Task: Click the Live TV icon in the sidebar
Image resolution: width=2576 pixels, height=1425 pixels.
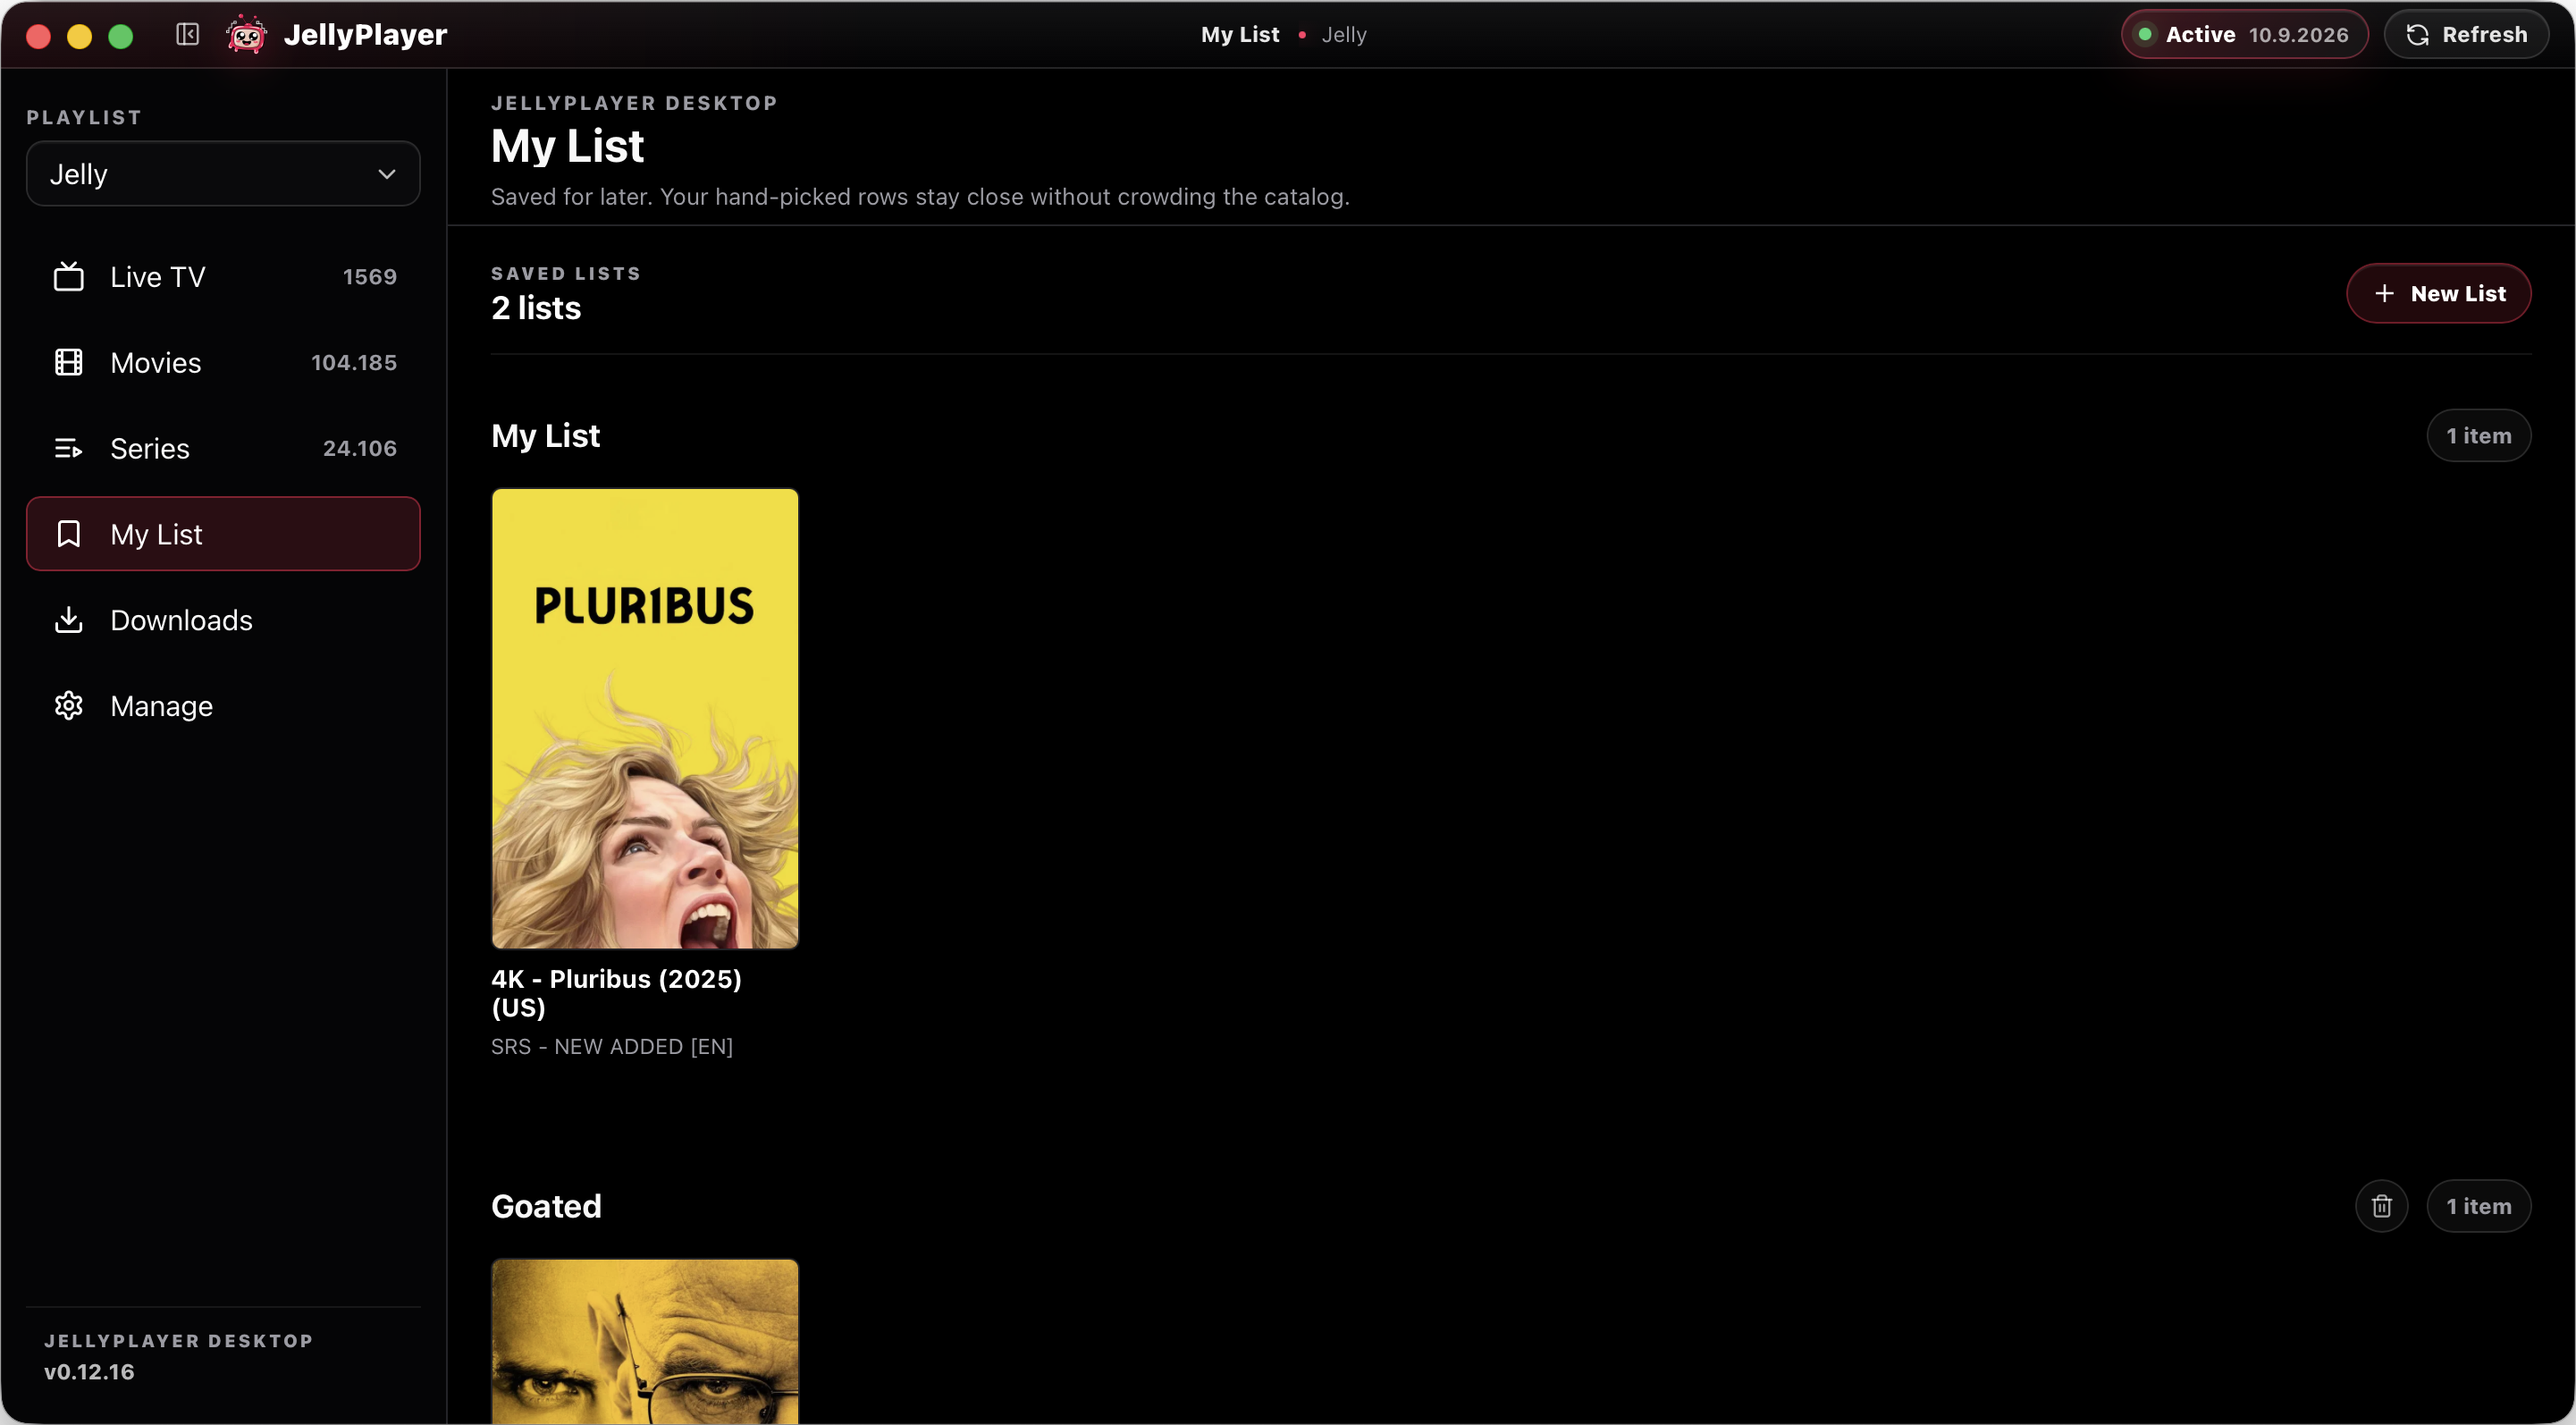Action: click(x=69, y=277)
